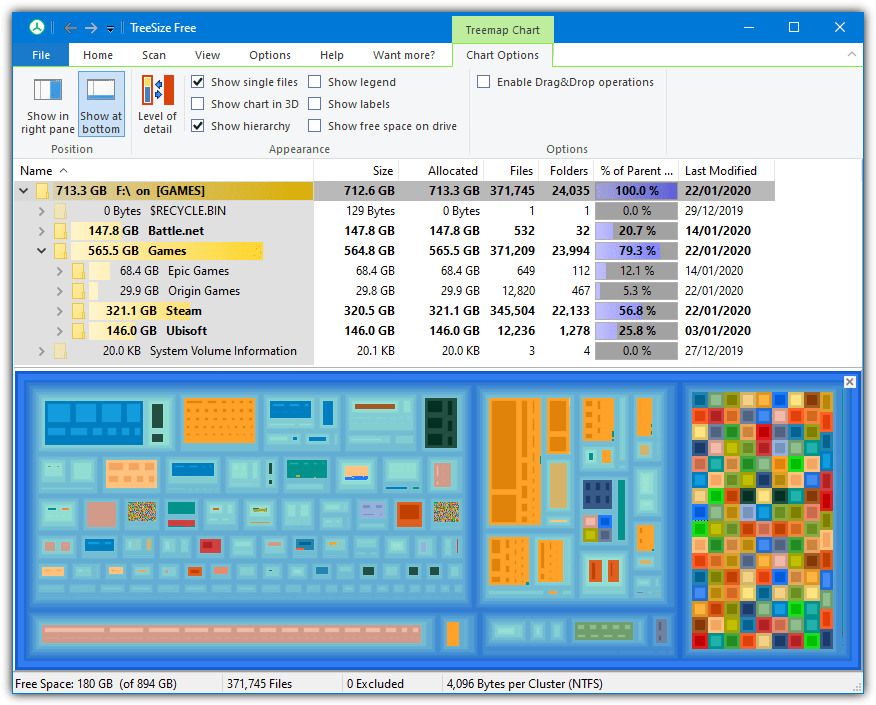
Task: Close the treemap chart panel
Action: click(849, 381)
